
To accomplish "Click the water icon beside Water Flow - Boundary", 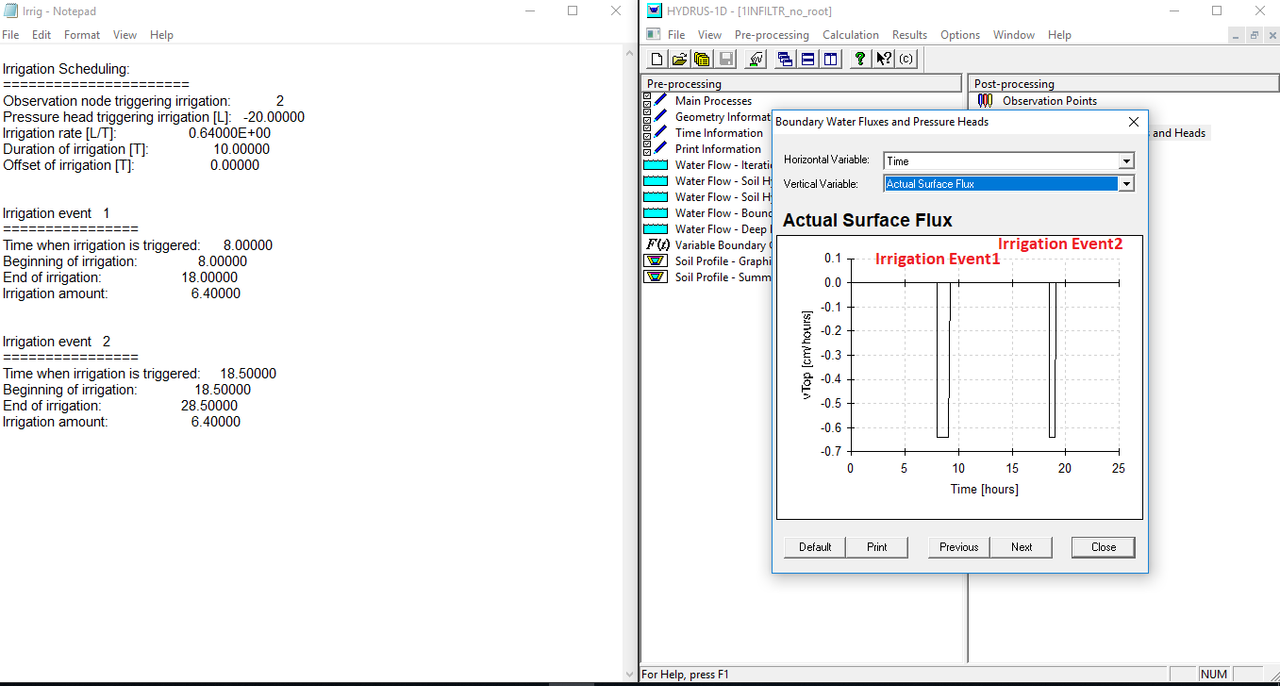I will (655, 213).
